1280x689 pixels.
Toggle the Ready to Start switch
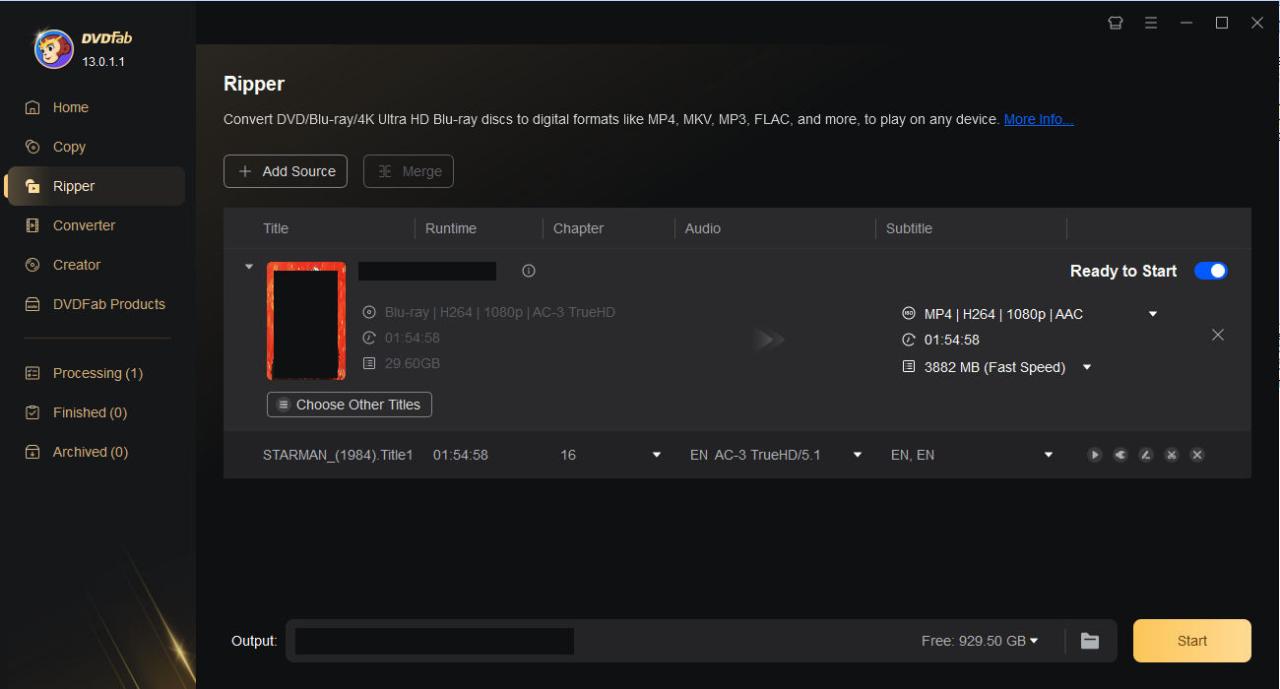(x=1211, y=271)
